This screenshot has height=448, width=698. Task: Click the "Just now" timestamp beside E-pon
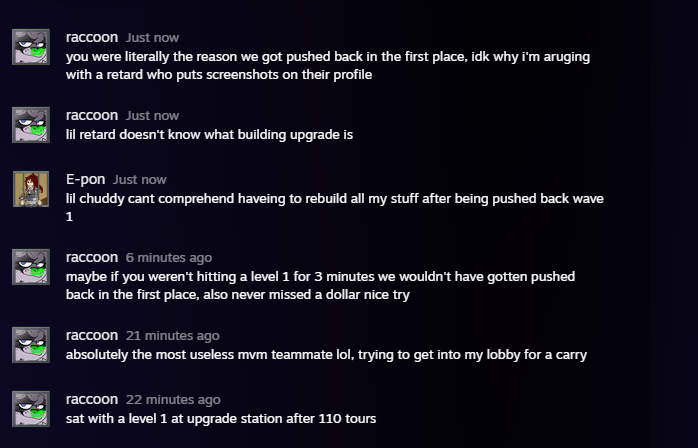click(139, 180)
